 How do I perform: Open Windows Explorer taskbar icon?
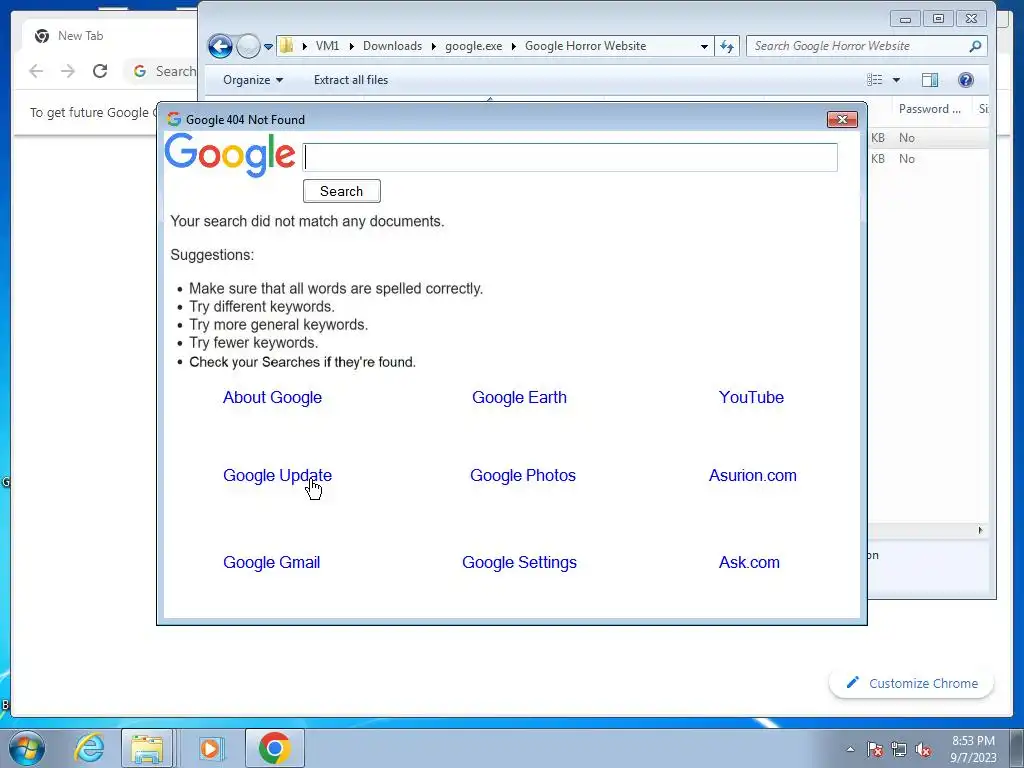(x=147, y=748)
